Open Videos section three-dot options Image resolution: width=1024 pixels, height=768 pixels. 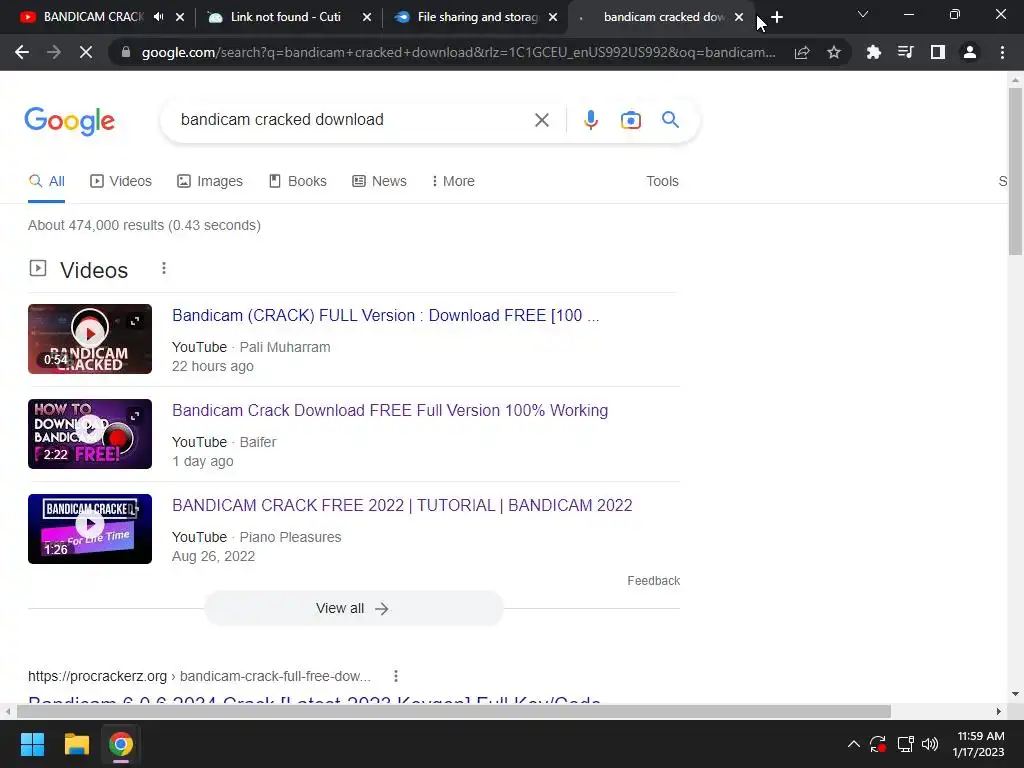tap(164, 268)
